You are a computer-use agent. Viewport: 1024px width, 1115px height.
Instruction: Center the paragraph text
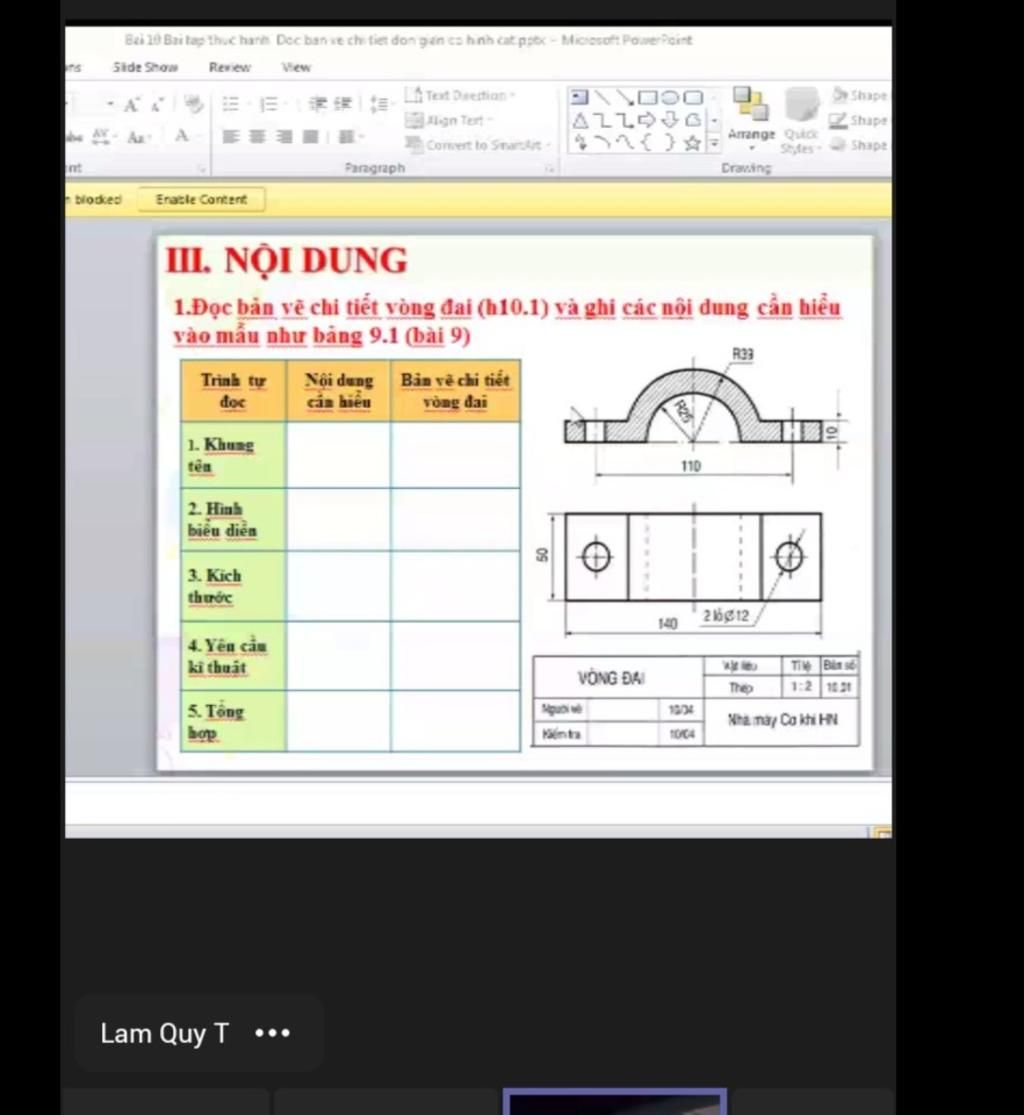point(257,137)
